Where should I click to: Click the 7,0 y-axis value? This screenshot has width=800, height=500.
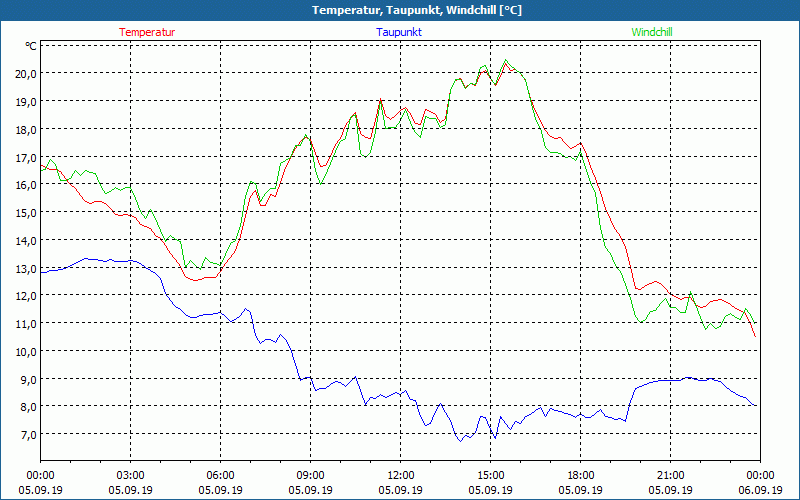(x=29, y=435)
